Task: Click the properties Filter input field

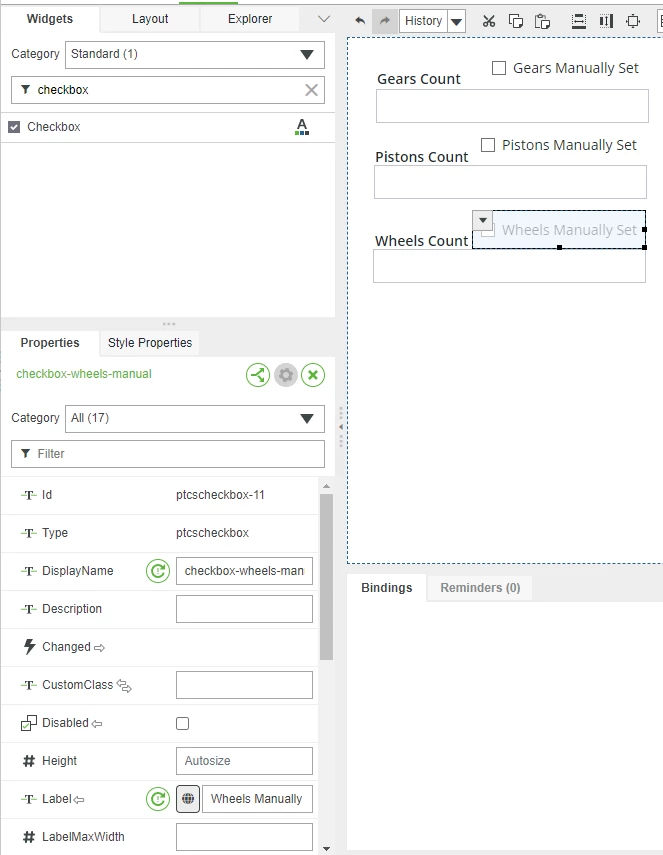Action: tap(168, 454)
